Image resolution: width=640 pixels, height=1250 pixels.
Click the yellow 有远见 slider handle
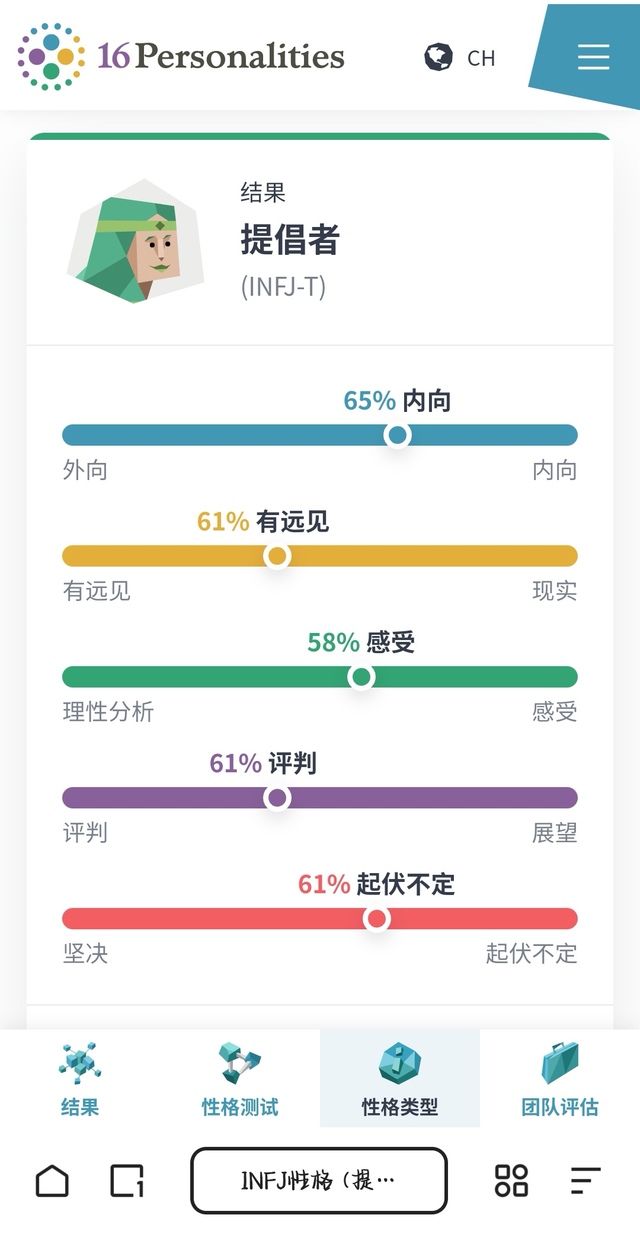click(277, 556)
